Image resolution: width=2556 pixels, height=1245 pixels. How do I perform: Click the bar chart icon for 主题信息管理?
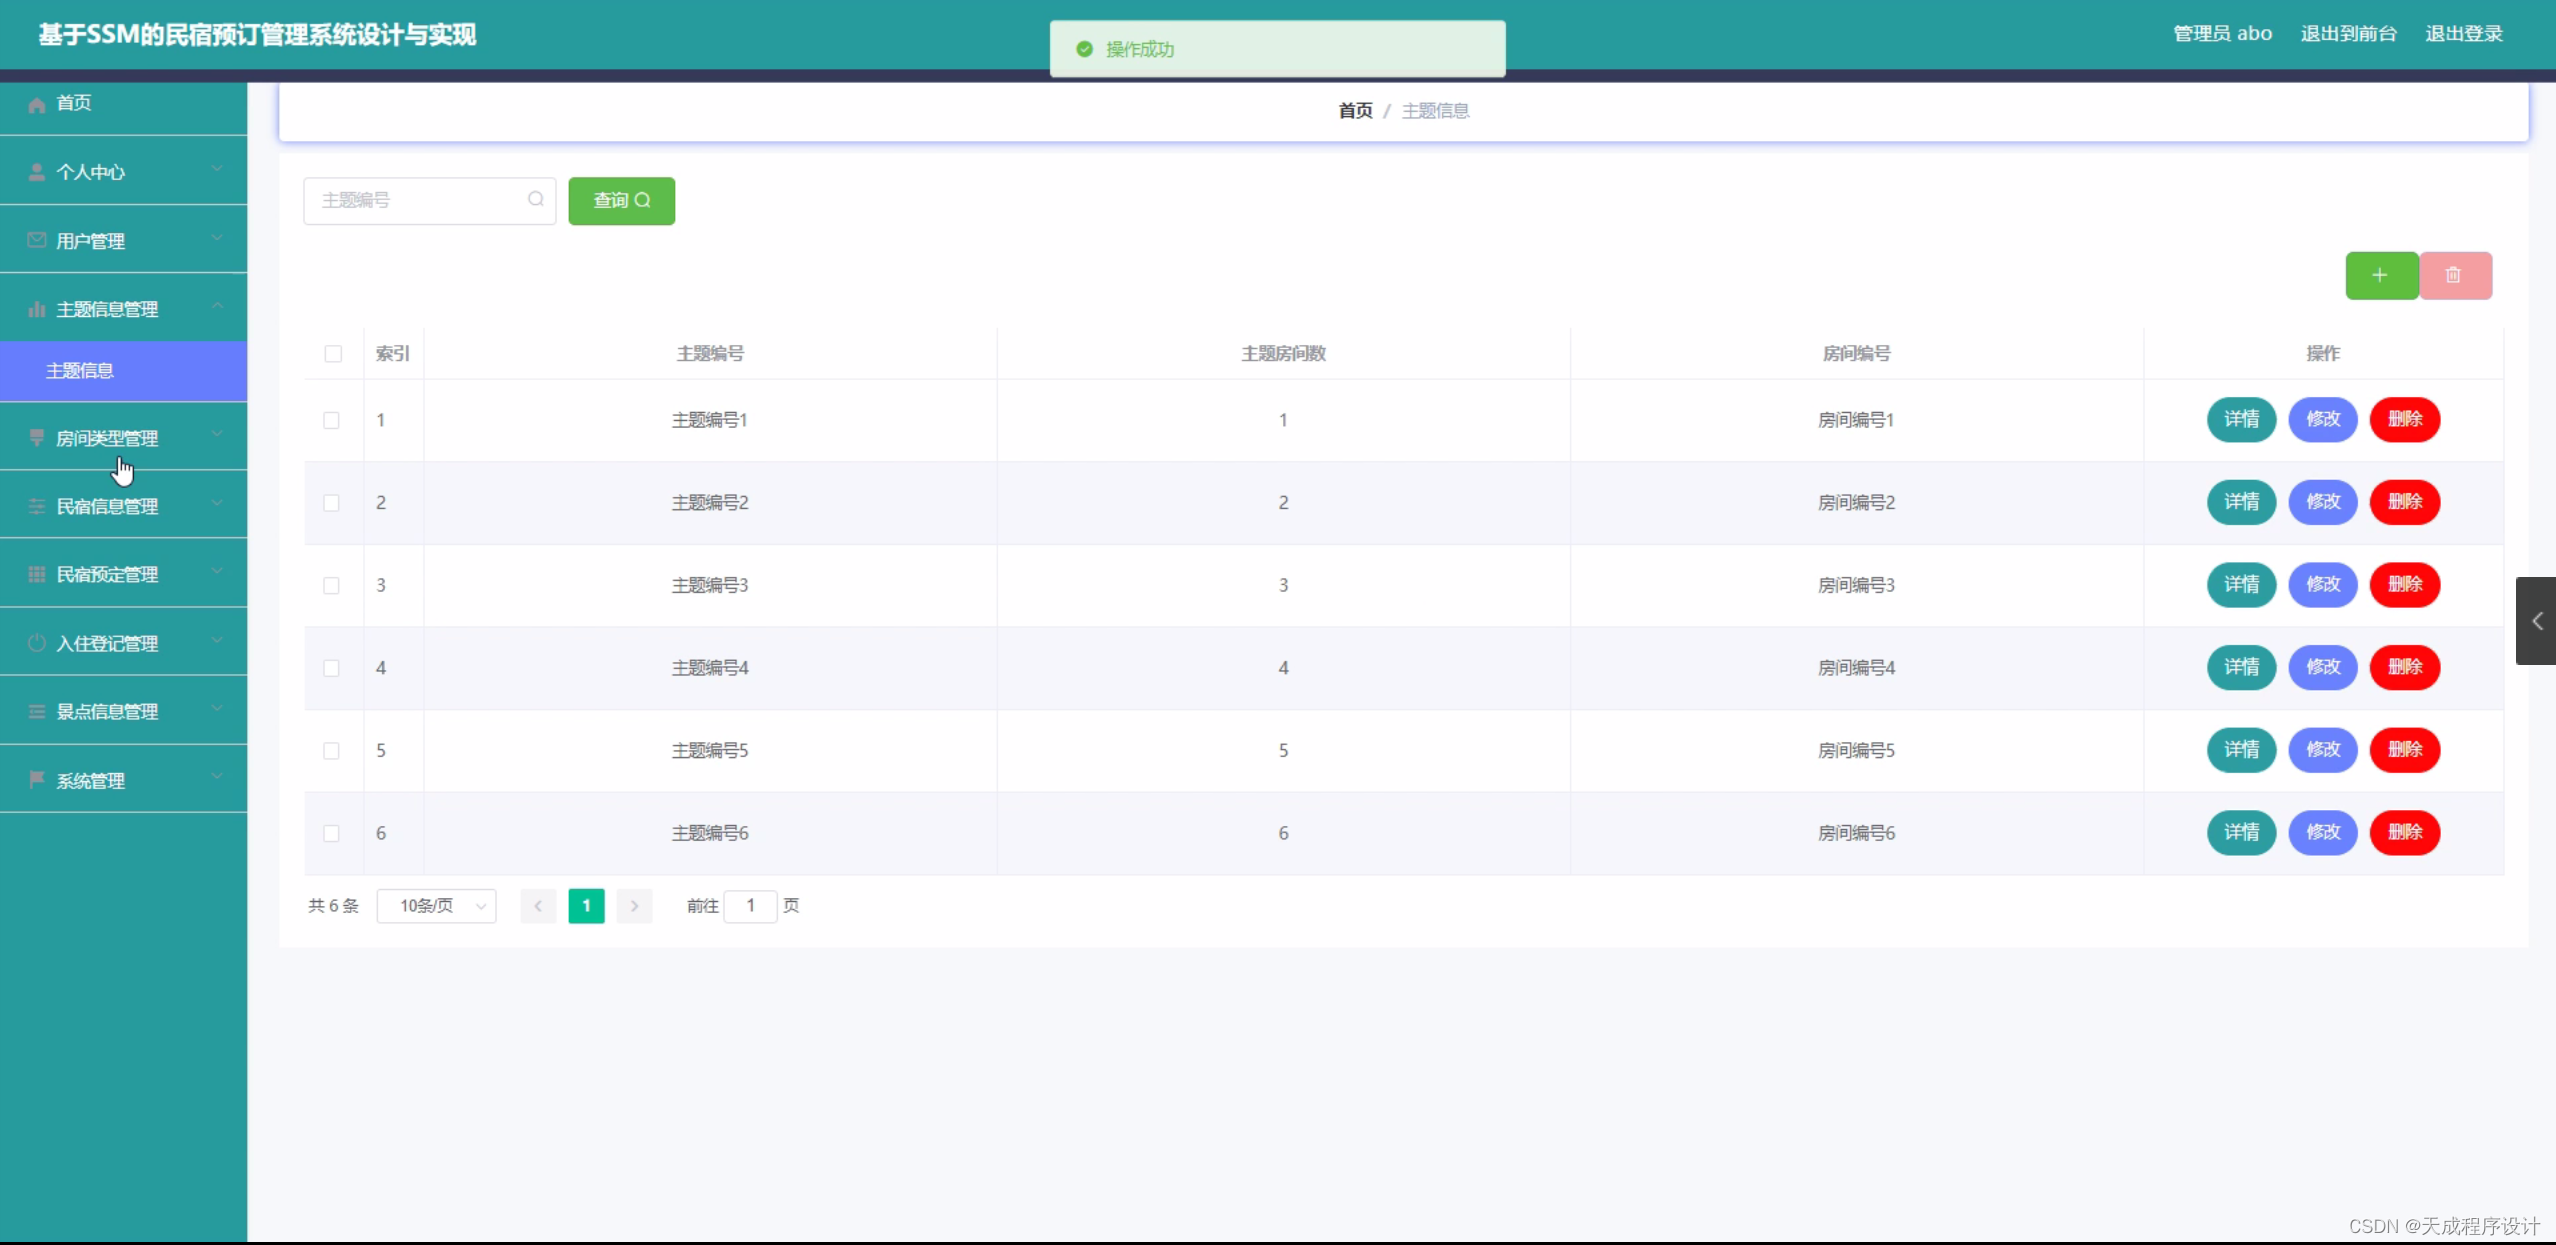36,308
